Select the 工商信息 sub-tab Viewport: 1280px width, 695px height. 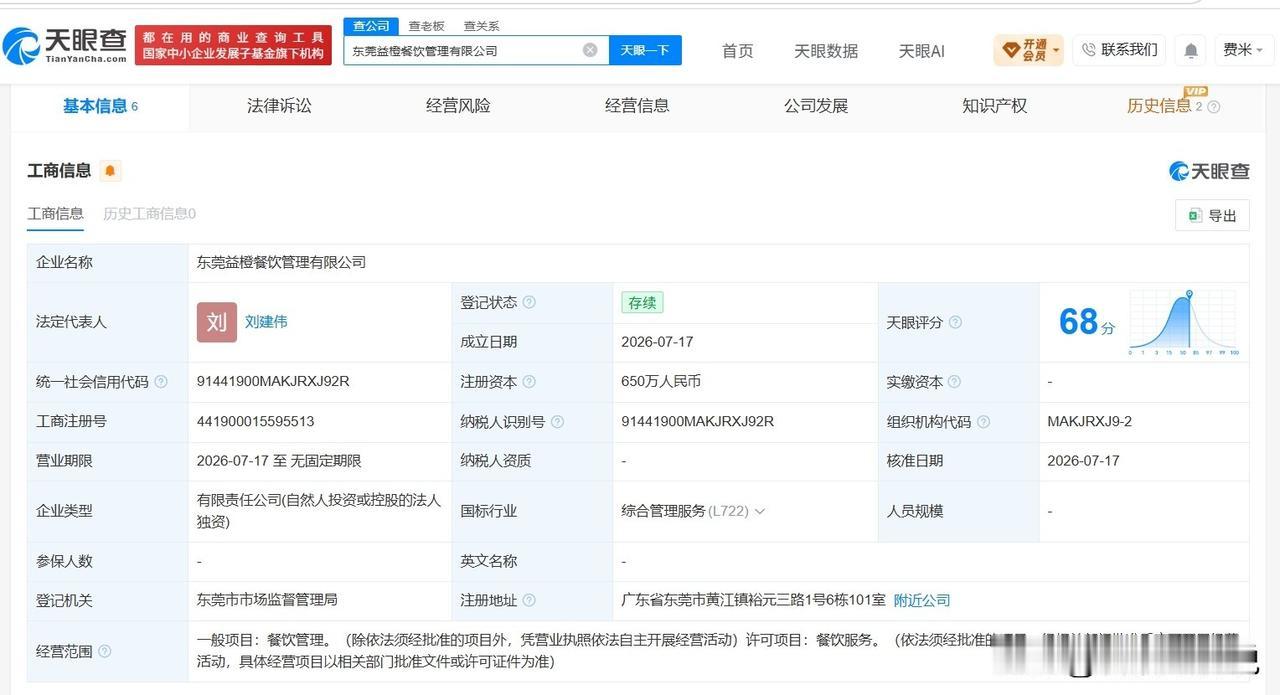point(55,213)
